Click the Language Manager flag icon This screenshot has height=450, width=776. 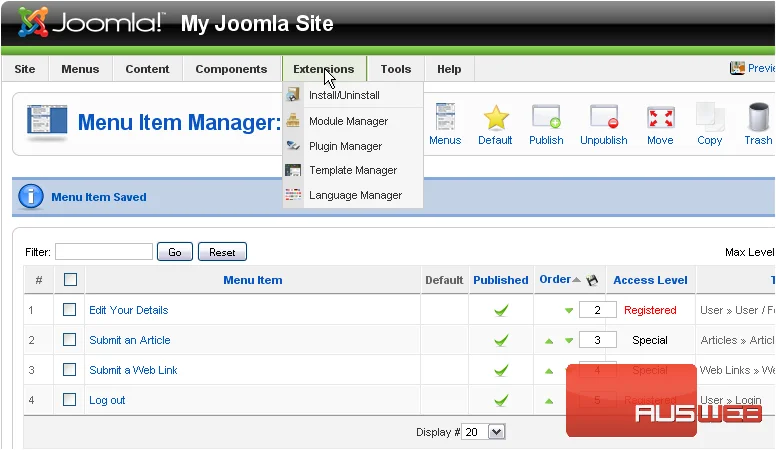293,195
